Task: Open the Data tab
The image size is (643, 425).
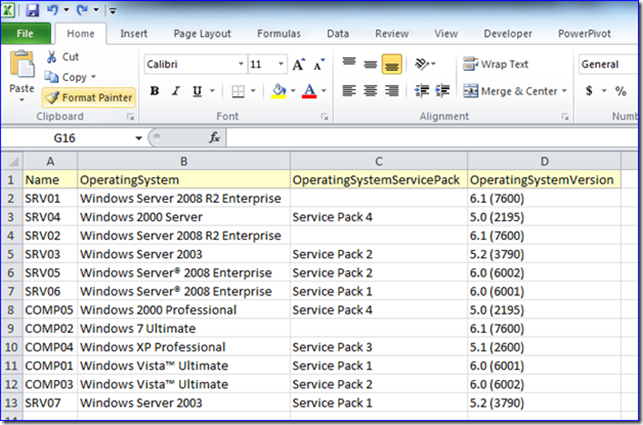Action: (x=338, y=34)
